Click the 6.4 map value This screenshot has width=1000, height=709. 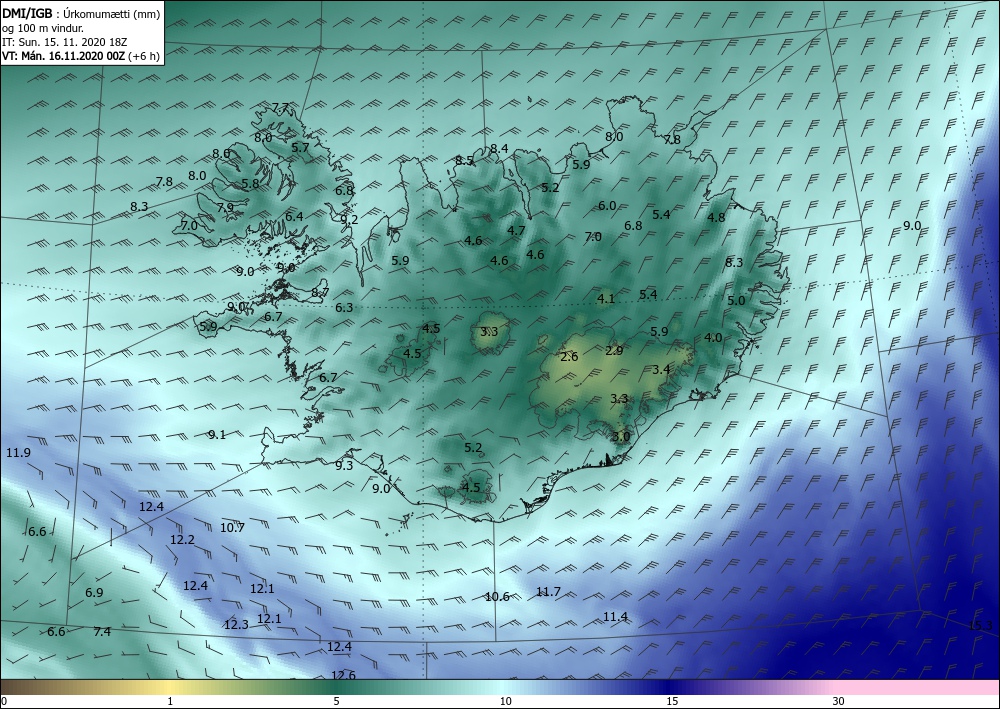pyautogui.click(x=294, y=217)
